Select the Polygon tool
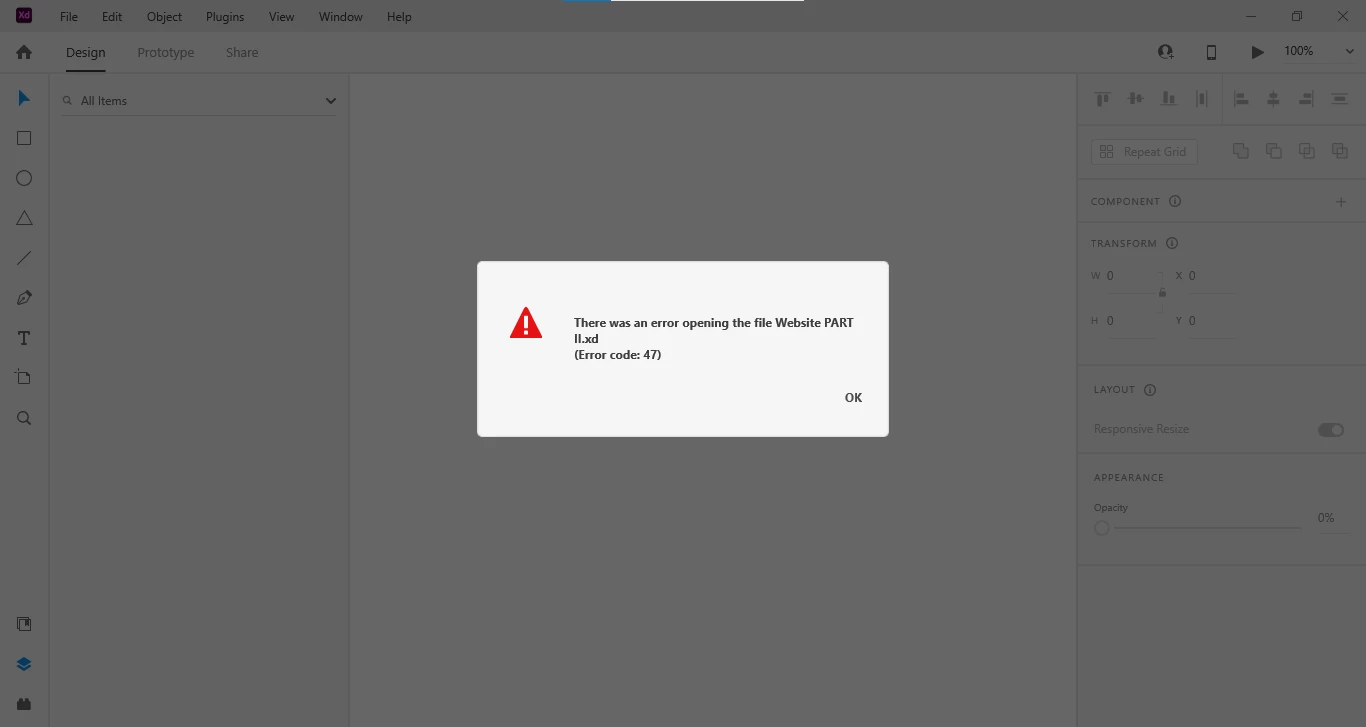This screenshot has height=727, width=1366. pos(24,218)
